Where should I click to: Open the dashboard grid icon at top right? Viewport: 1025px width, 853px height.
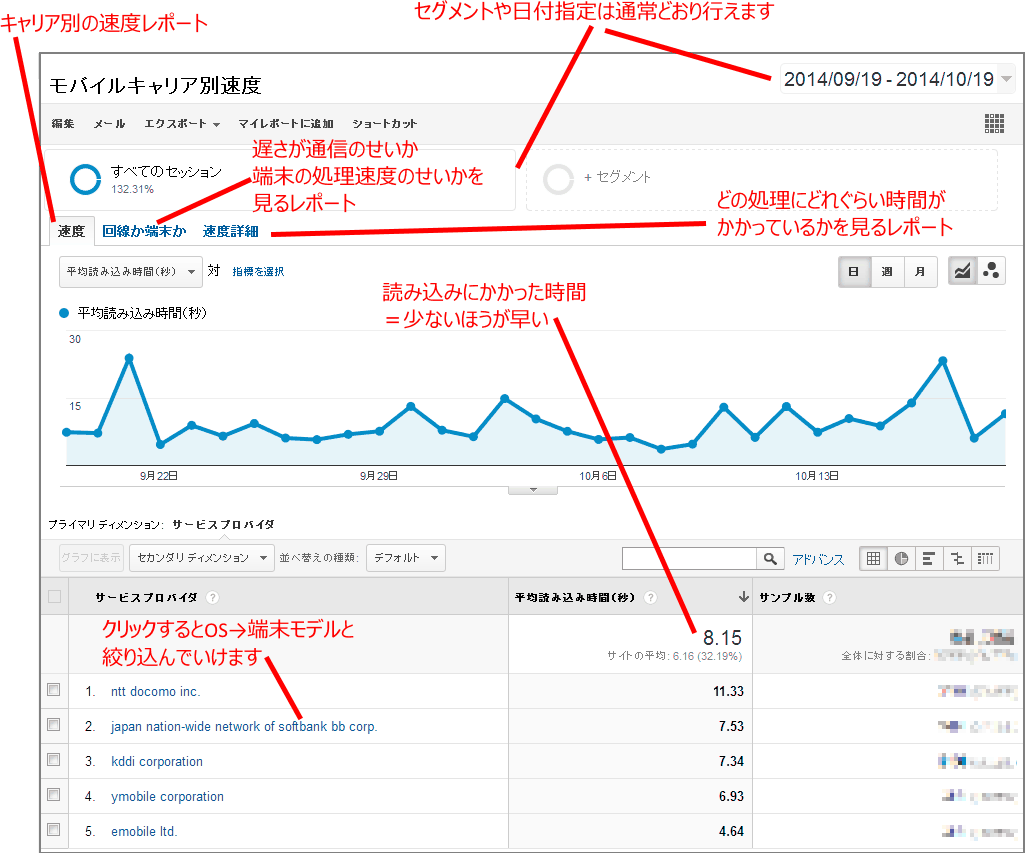tap(994, 123)
